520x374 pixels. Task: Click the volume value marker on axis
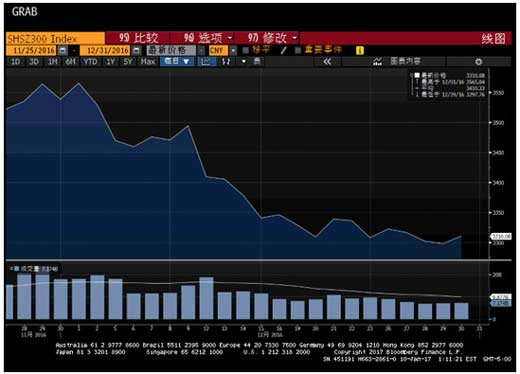click(500, 303)
